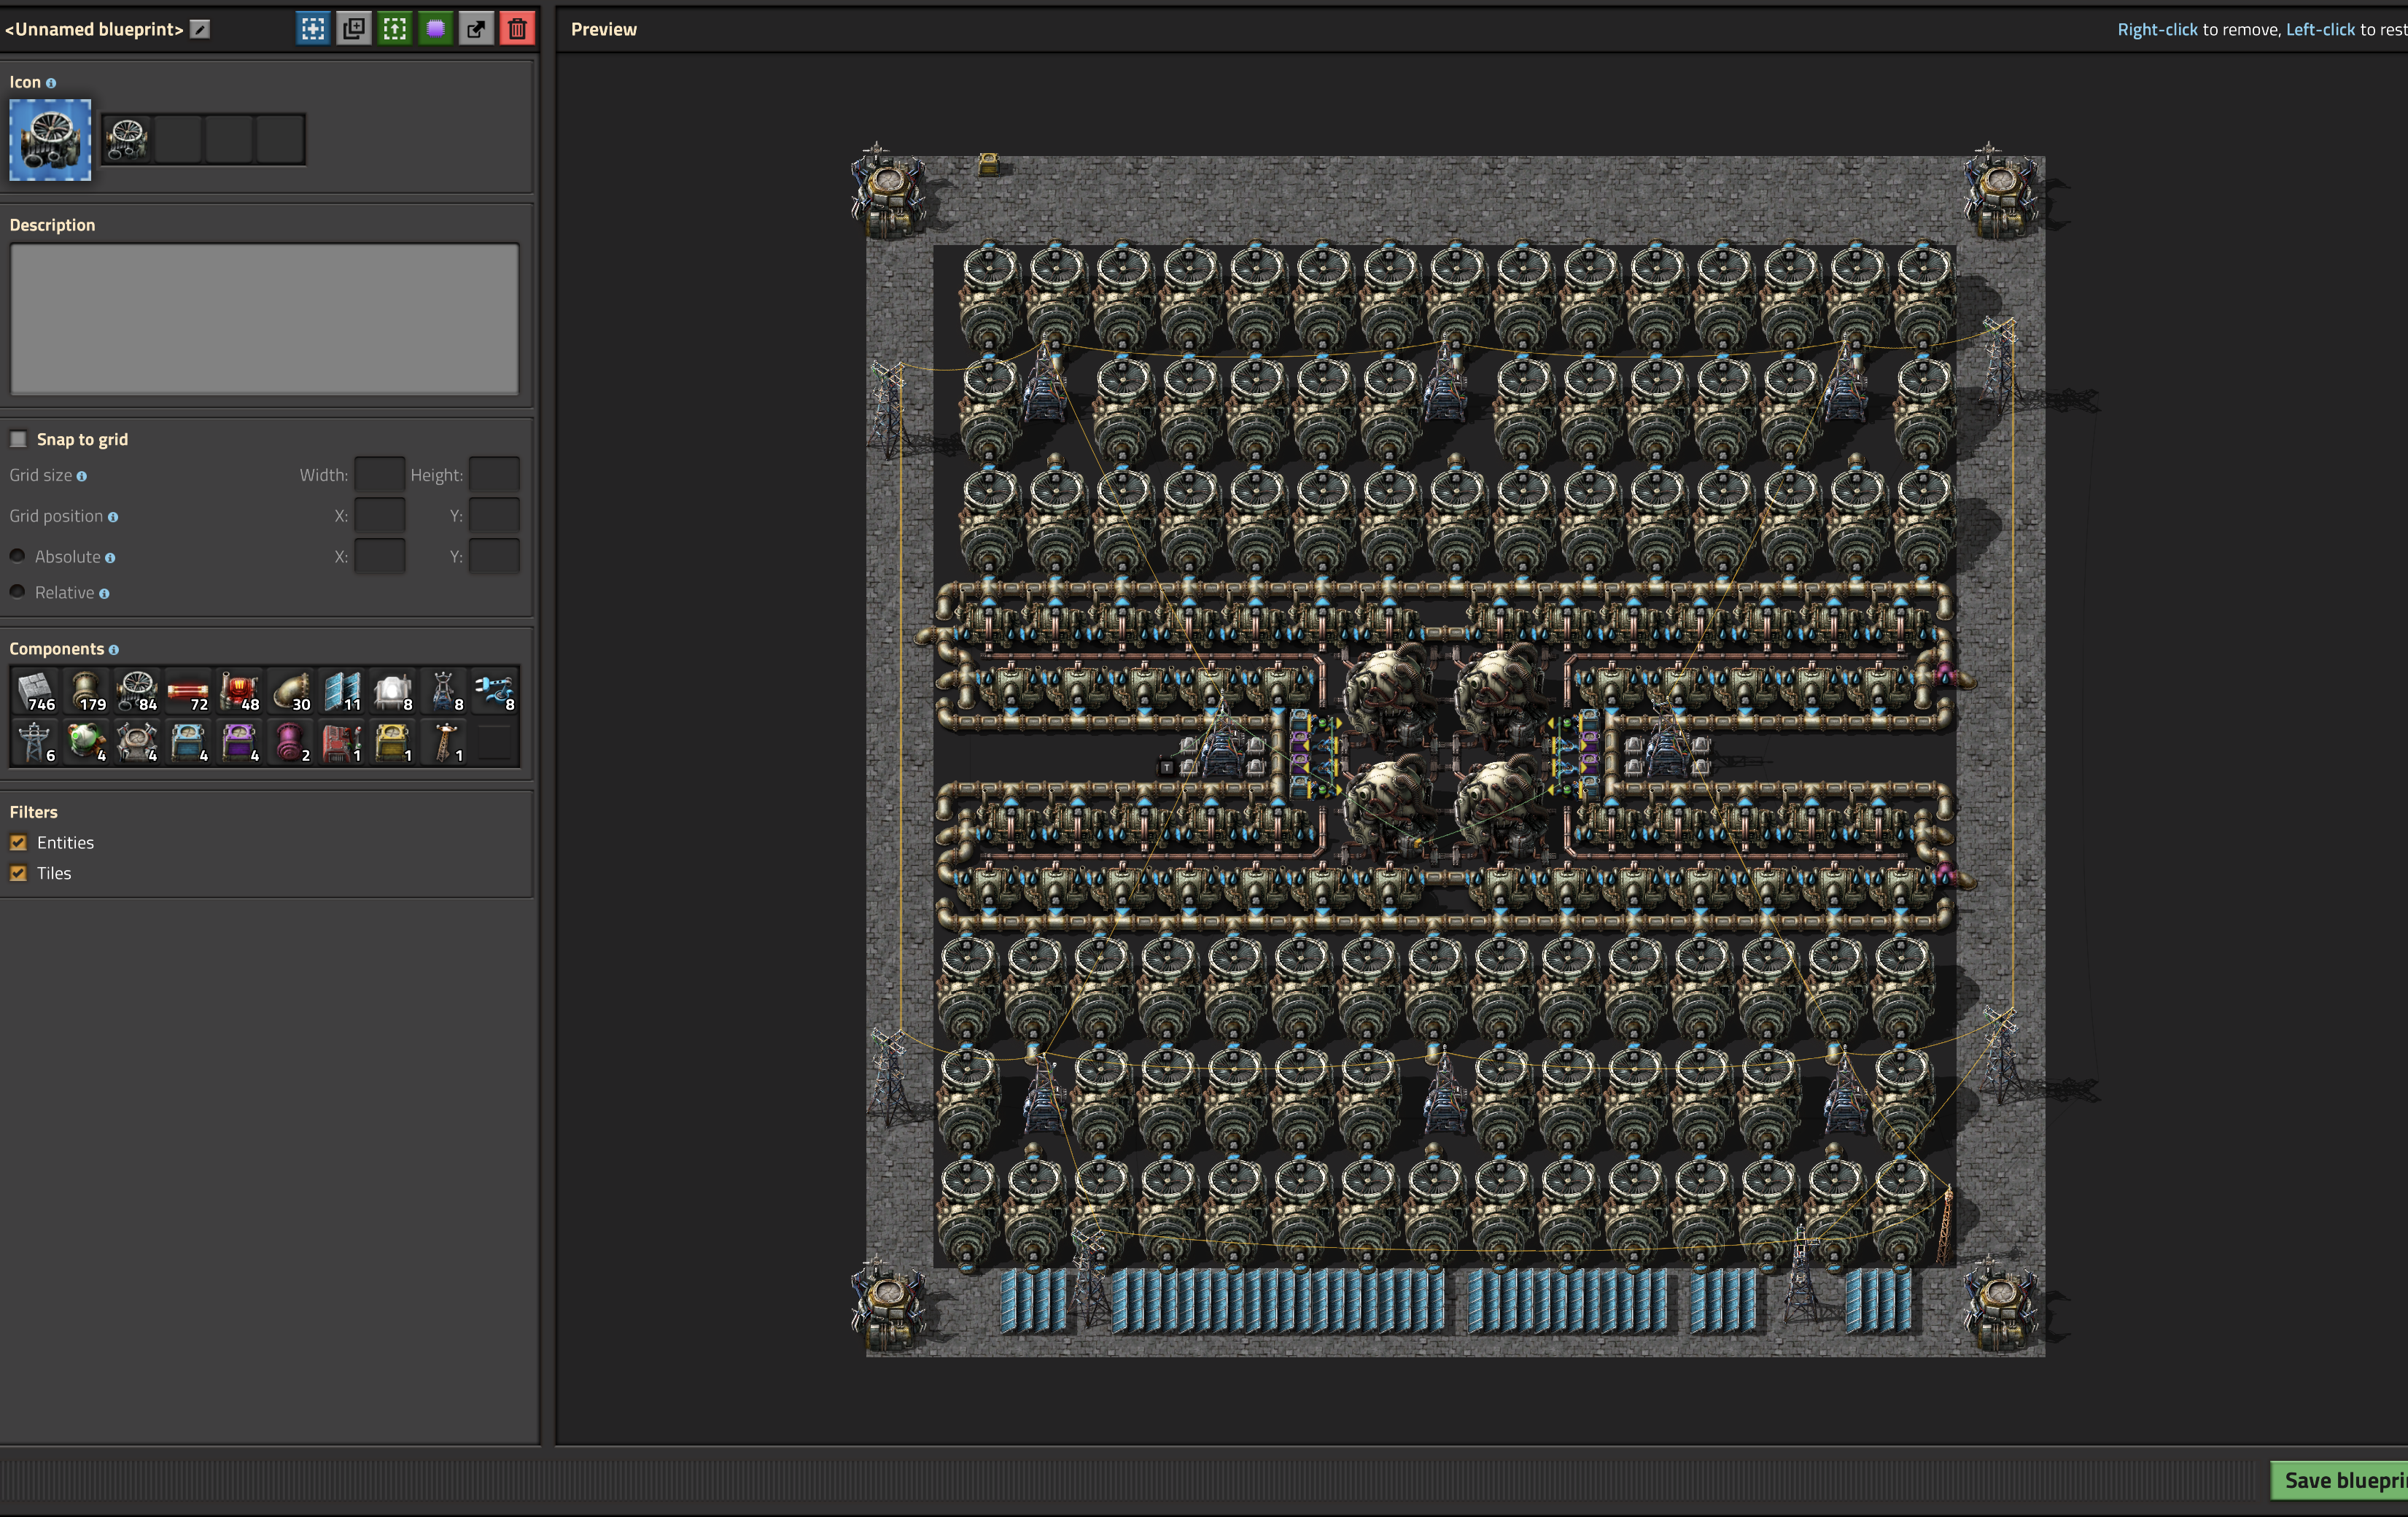Click the red trash delete blueprint button
Viewport: 2408px width, 1517px height.
tap(518, 29)
